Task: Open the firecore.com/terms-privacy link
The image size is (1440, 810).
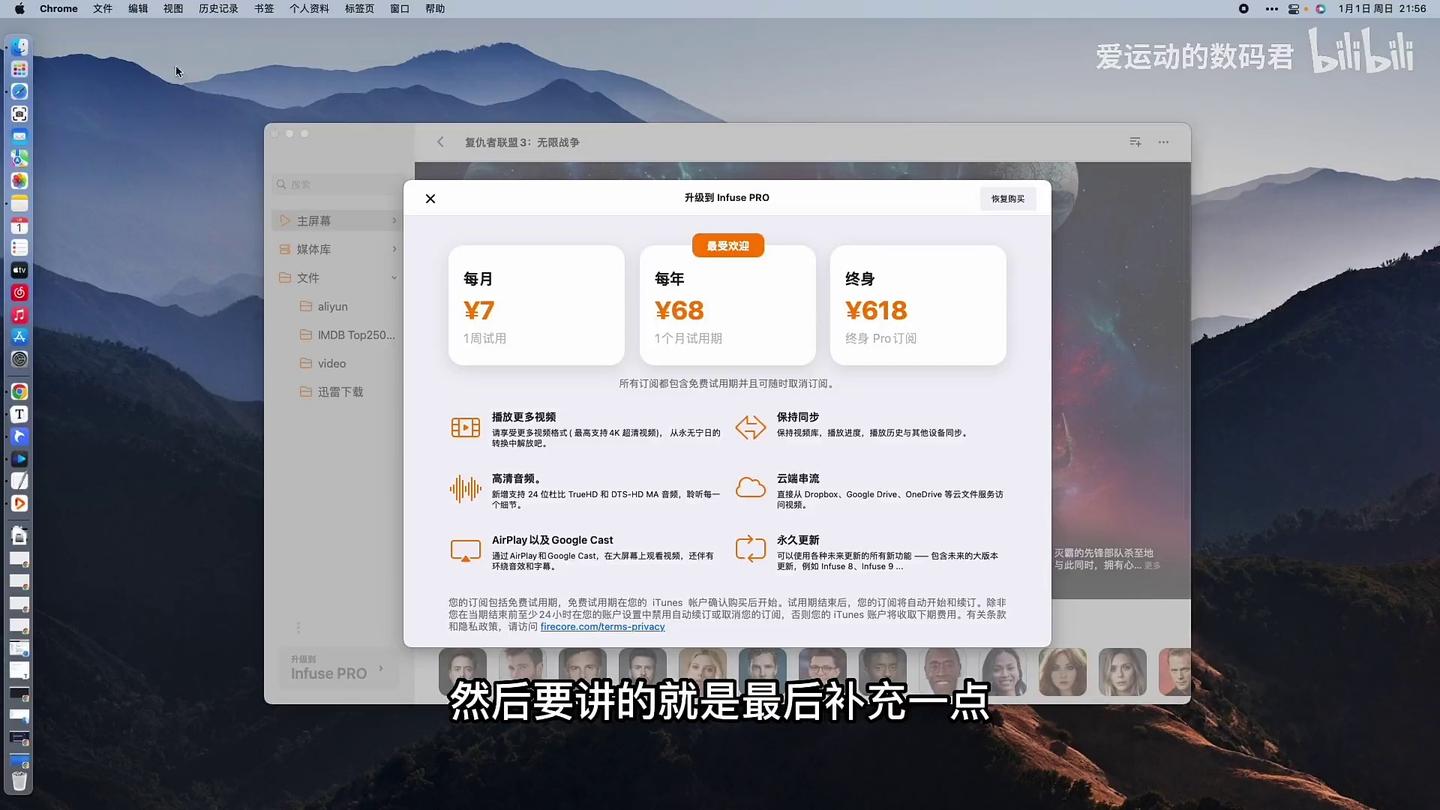Action: tap(602, 626)
